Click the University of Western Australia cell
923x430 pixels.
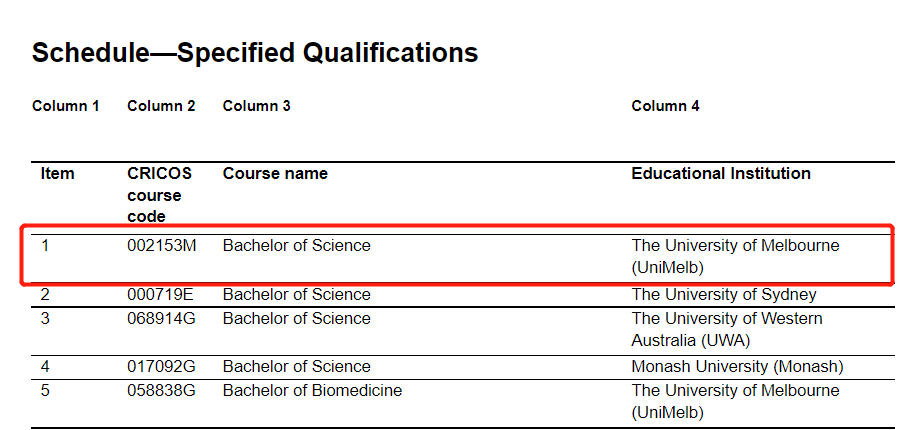(727, 329)
